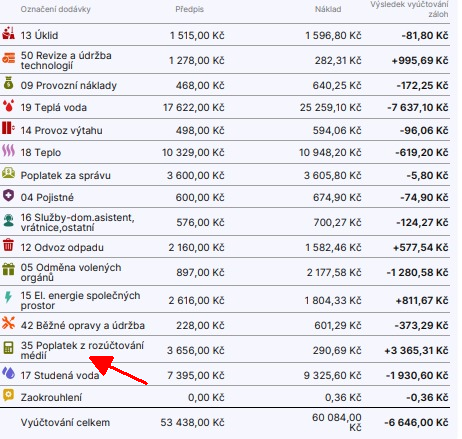462x439 pixels.
Task: Select the gift icon for Odměna volených orgánů
Action: (x=8, y=269)
